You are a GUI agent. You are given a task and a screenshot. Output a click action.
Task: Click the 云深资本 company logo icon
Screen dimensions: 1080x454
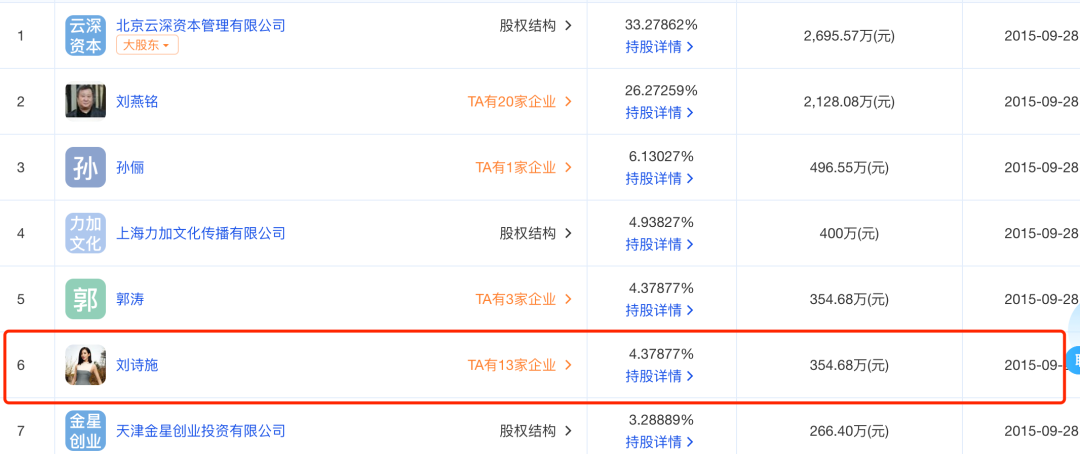85,35
